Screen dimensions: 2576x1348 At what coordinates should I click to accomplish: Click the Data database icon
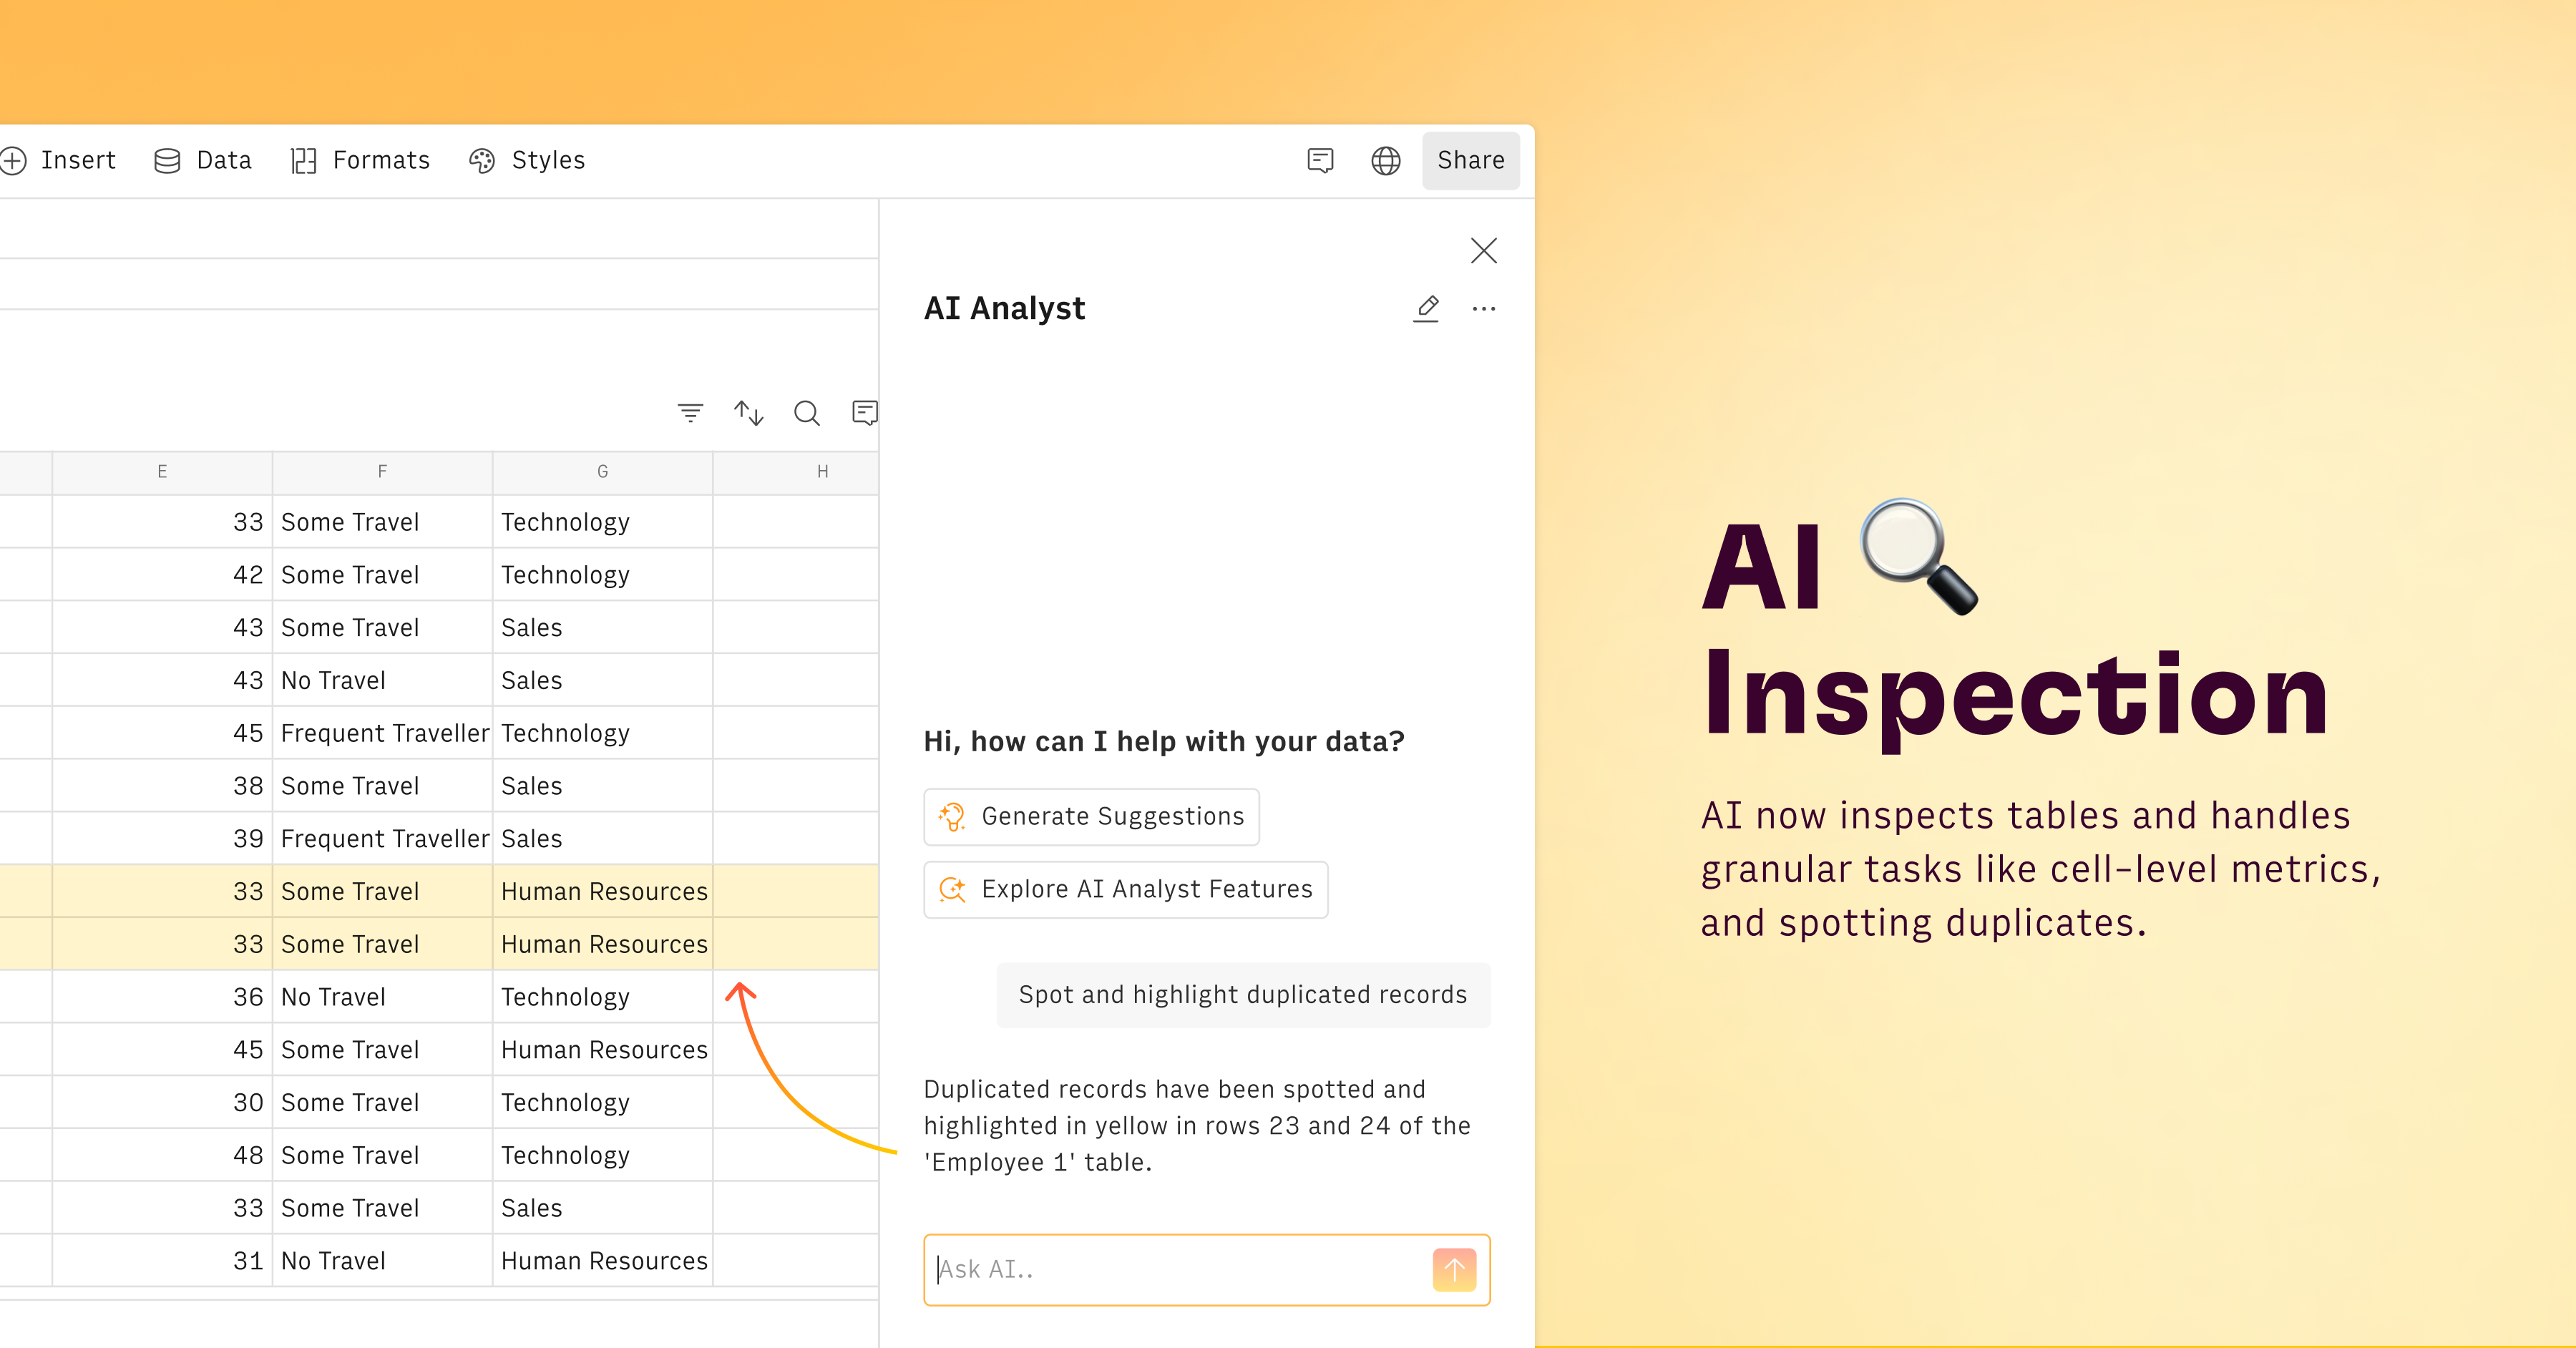(x=167, y=160)
